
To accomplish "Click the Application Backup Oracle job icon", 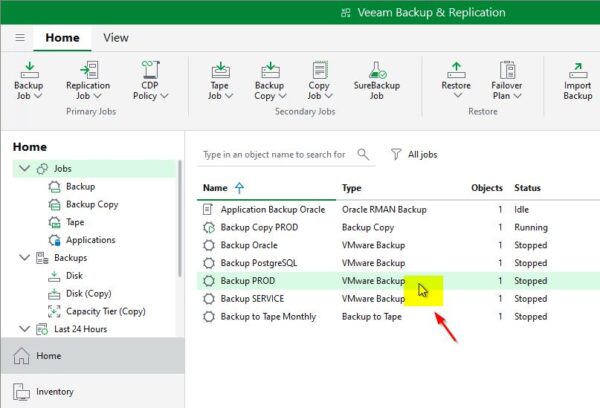I will pos(207,209).
